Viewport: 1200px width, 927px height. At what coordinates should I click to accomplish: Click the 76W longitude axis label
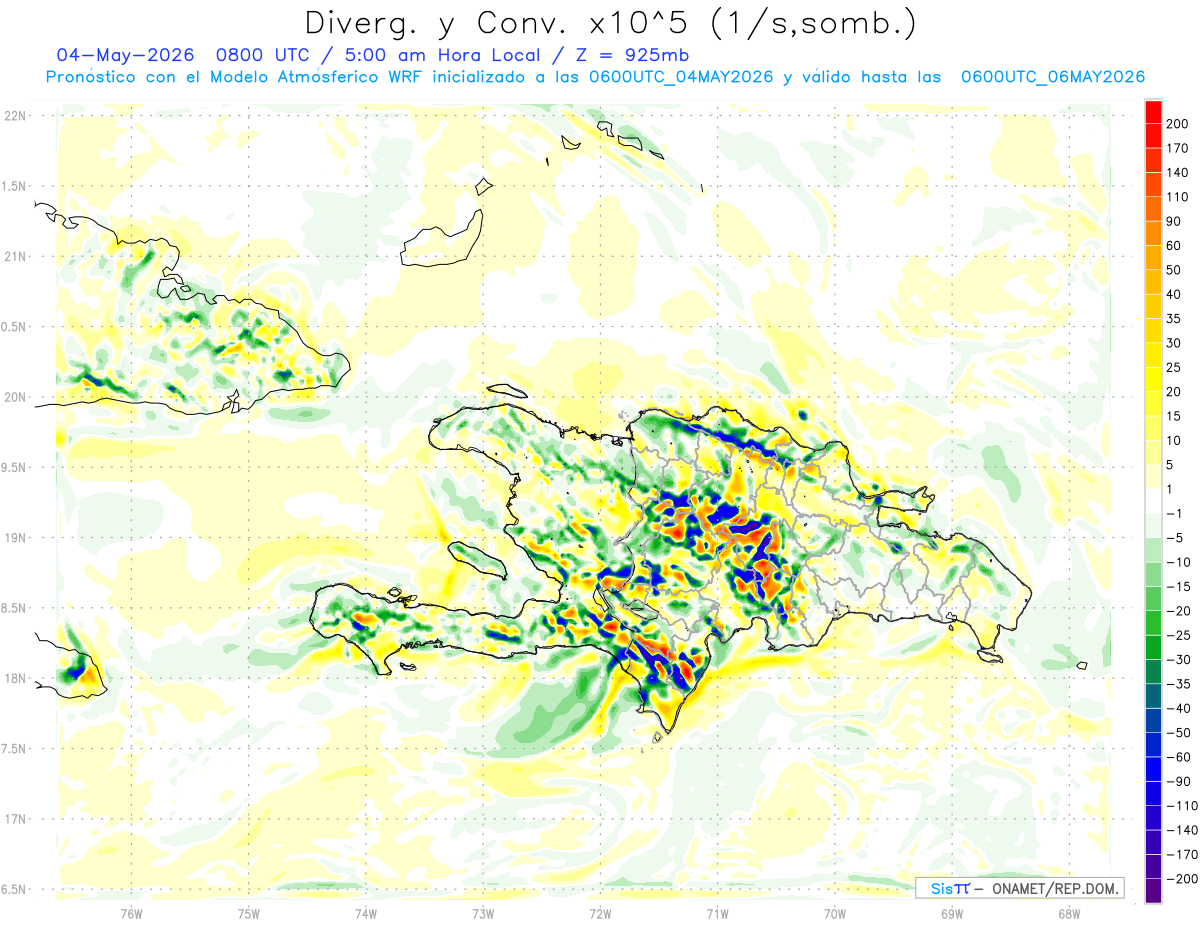131,914
